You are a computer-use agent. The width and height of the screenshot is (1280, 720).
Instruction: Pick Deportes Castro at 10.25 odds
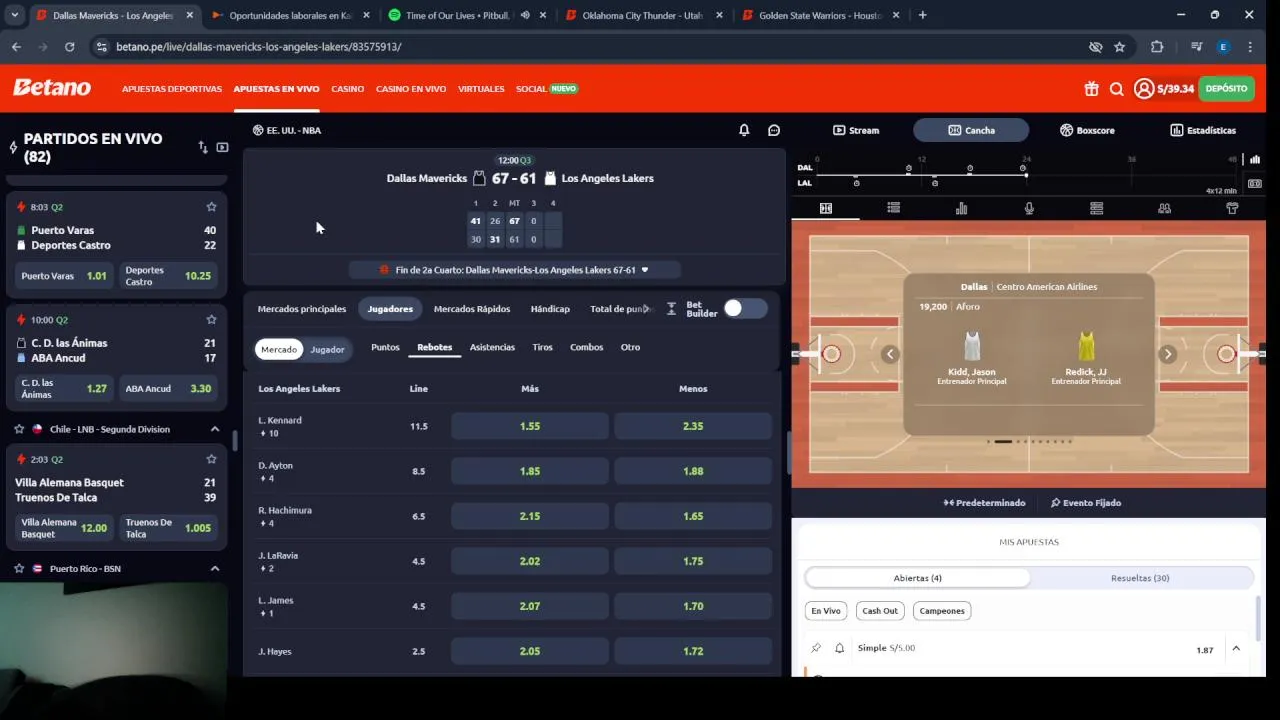click(x=168, y=276)
